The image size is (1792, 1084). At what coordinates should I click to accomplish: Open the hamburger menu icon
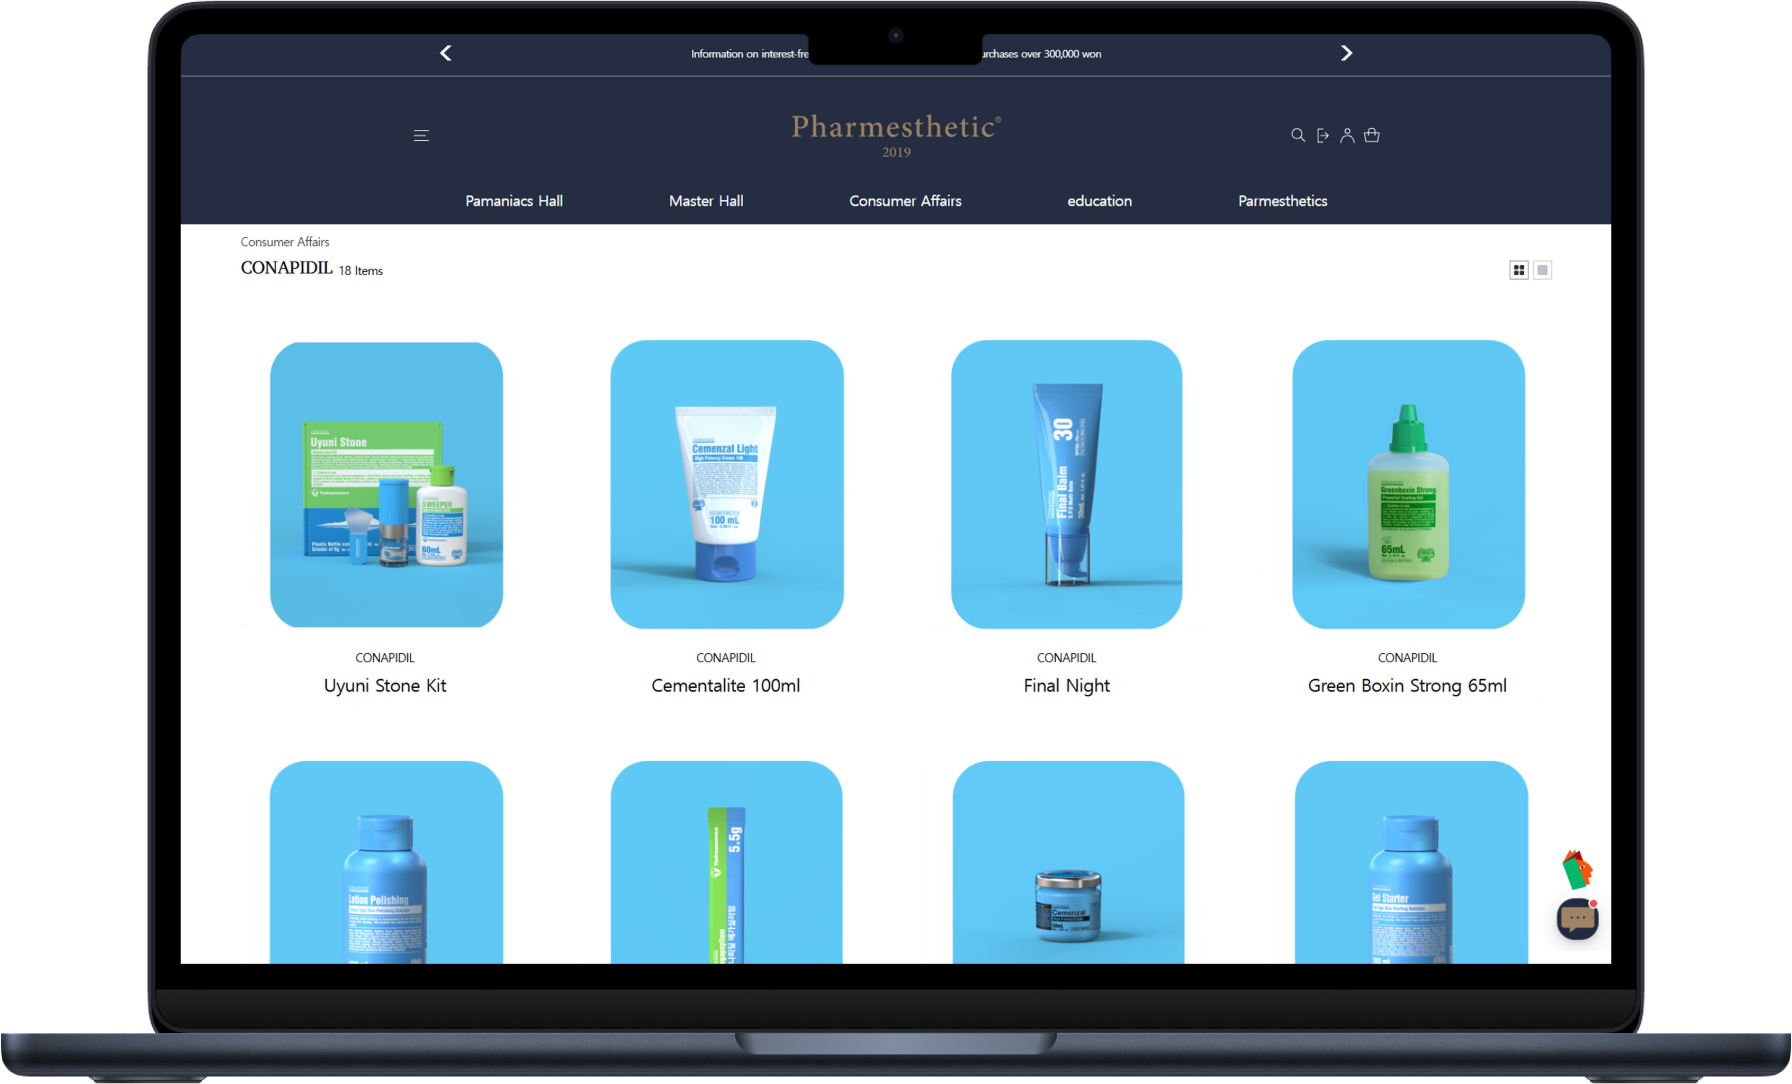[x=421, y=135]
